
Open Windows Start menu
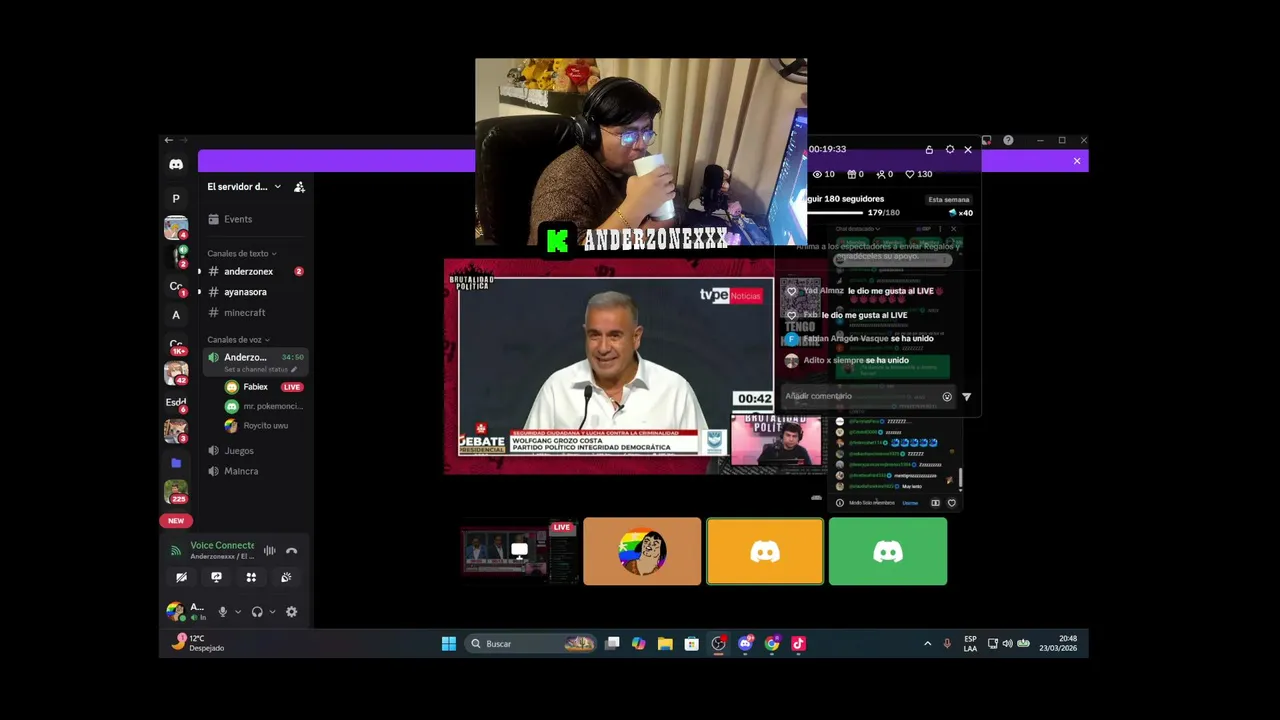(x=449, y=644)
